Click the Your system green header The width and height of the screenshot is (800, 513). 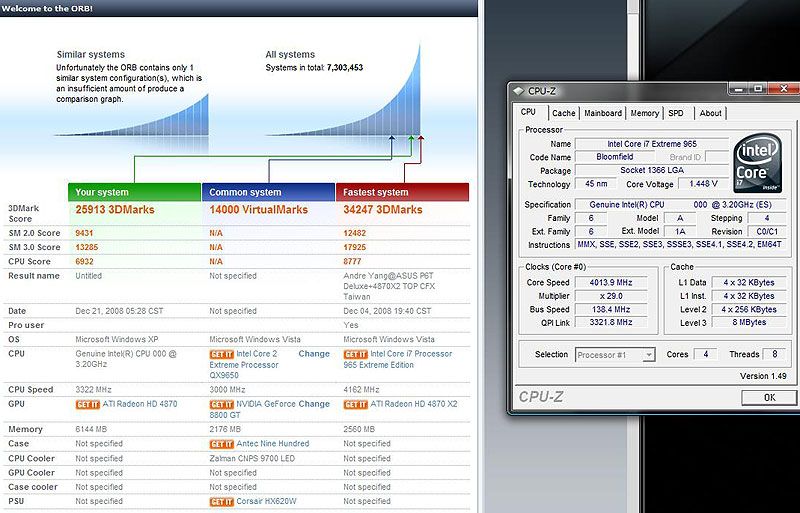tap(134, 192)
